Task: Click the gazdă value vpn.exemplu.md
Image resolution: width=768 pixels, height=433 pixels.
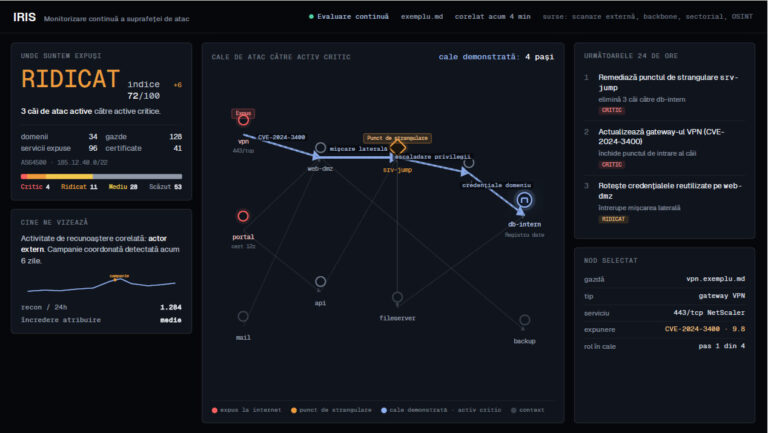Action: click(x=715, y=279)
